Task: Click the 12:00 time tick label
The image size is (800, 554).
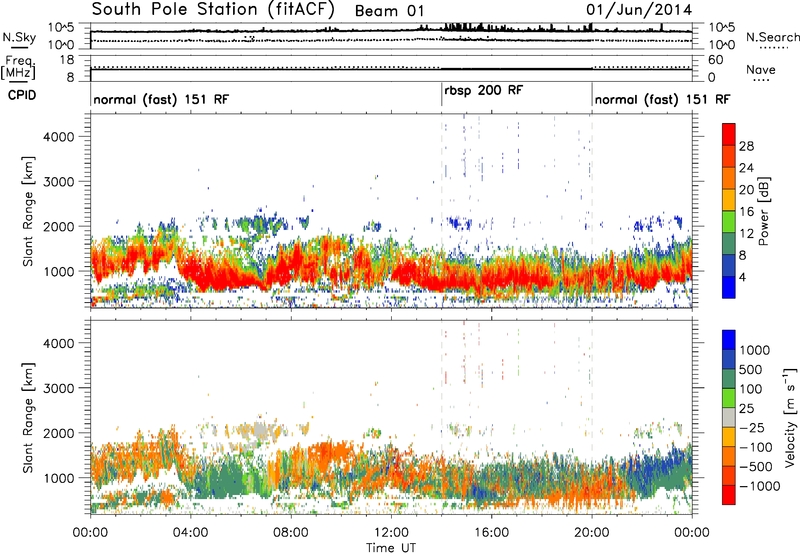Action: pyautogui.click(x=391, y=533)
